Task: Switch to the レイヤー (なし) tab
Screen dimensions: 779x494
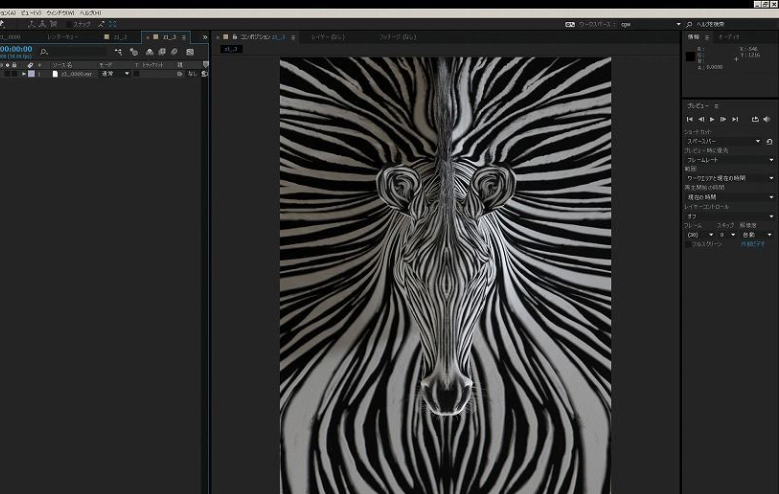Action: tap(328, 37)
